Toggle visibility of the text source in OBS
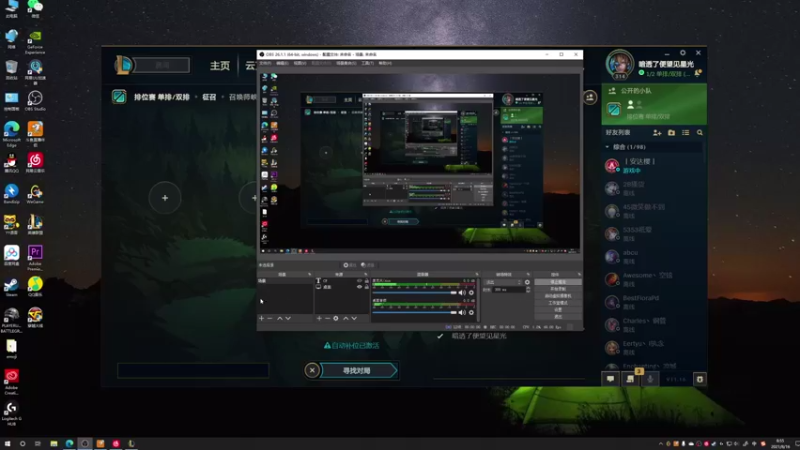The height and width of the screenshot is (450, 800). (x=359, y=281)
